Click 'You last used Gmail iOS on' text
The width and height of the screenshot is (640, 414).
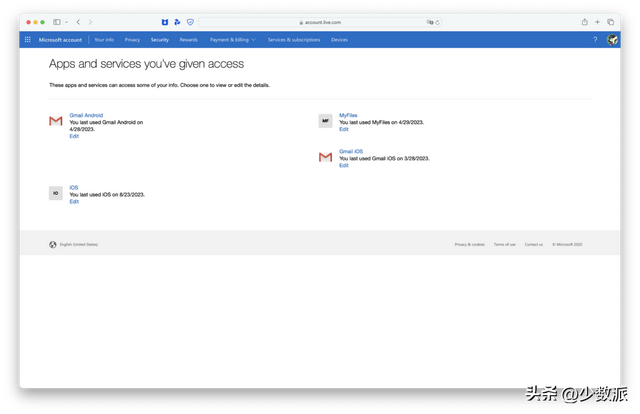[x=371, y=158]
